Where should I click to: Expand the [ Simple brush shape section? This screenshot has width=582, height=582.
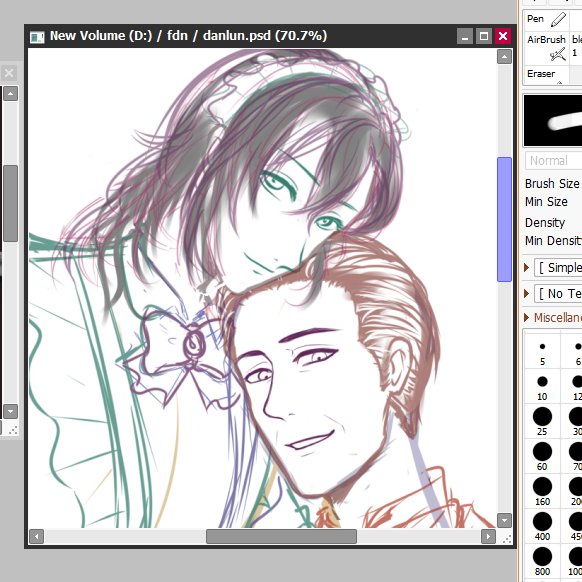click(x=526, y=268)
